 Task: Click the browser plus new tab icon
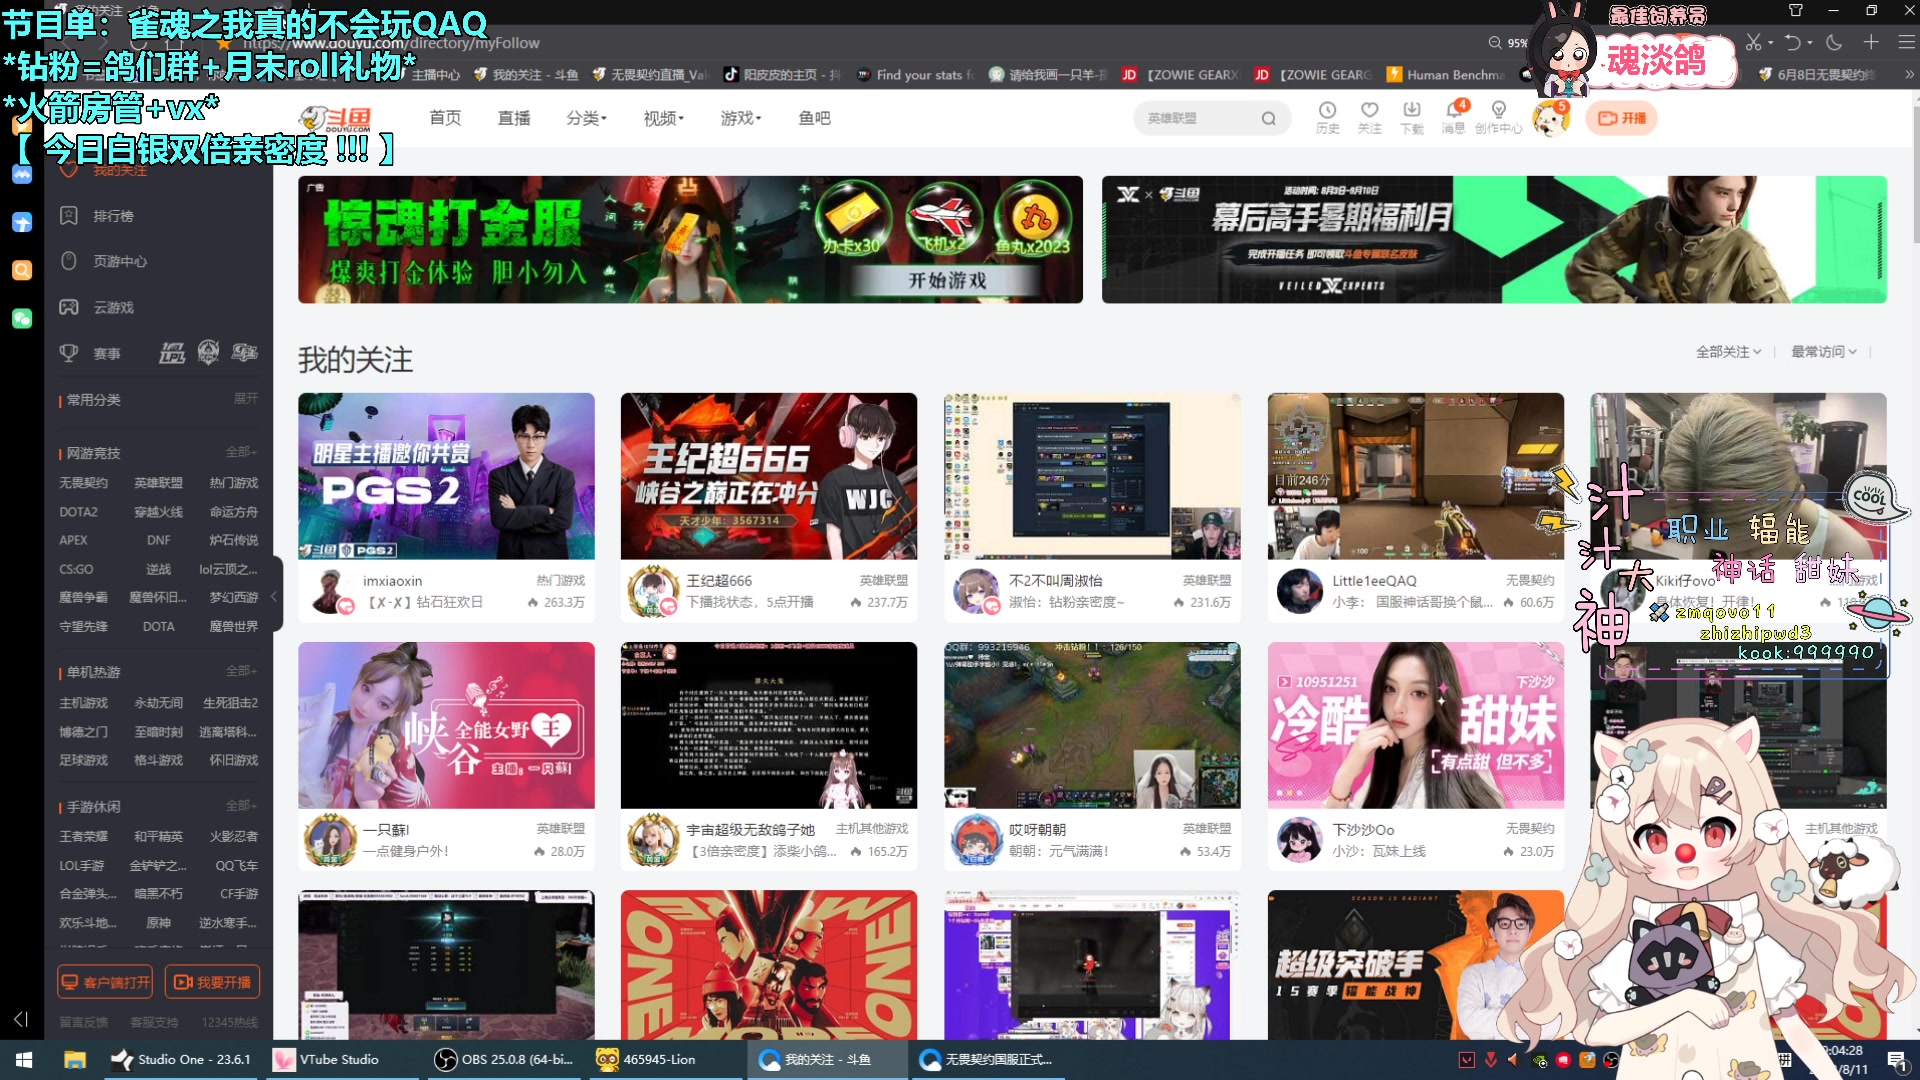point(1871,42)
